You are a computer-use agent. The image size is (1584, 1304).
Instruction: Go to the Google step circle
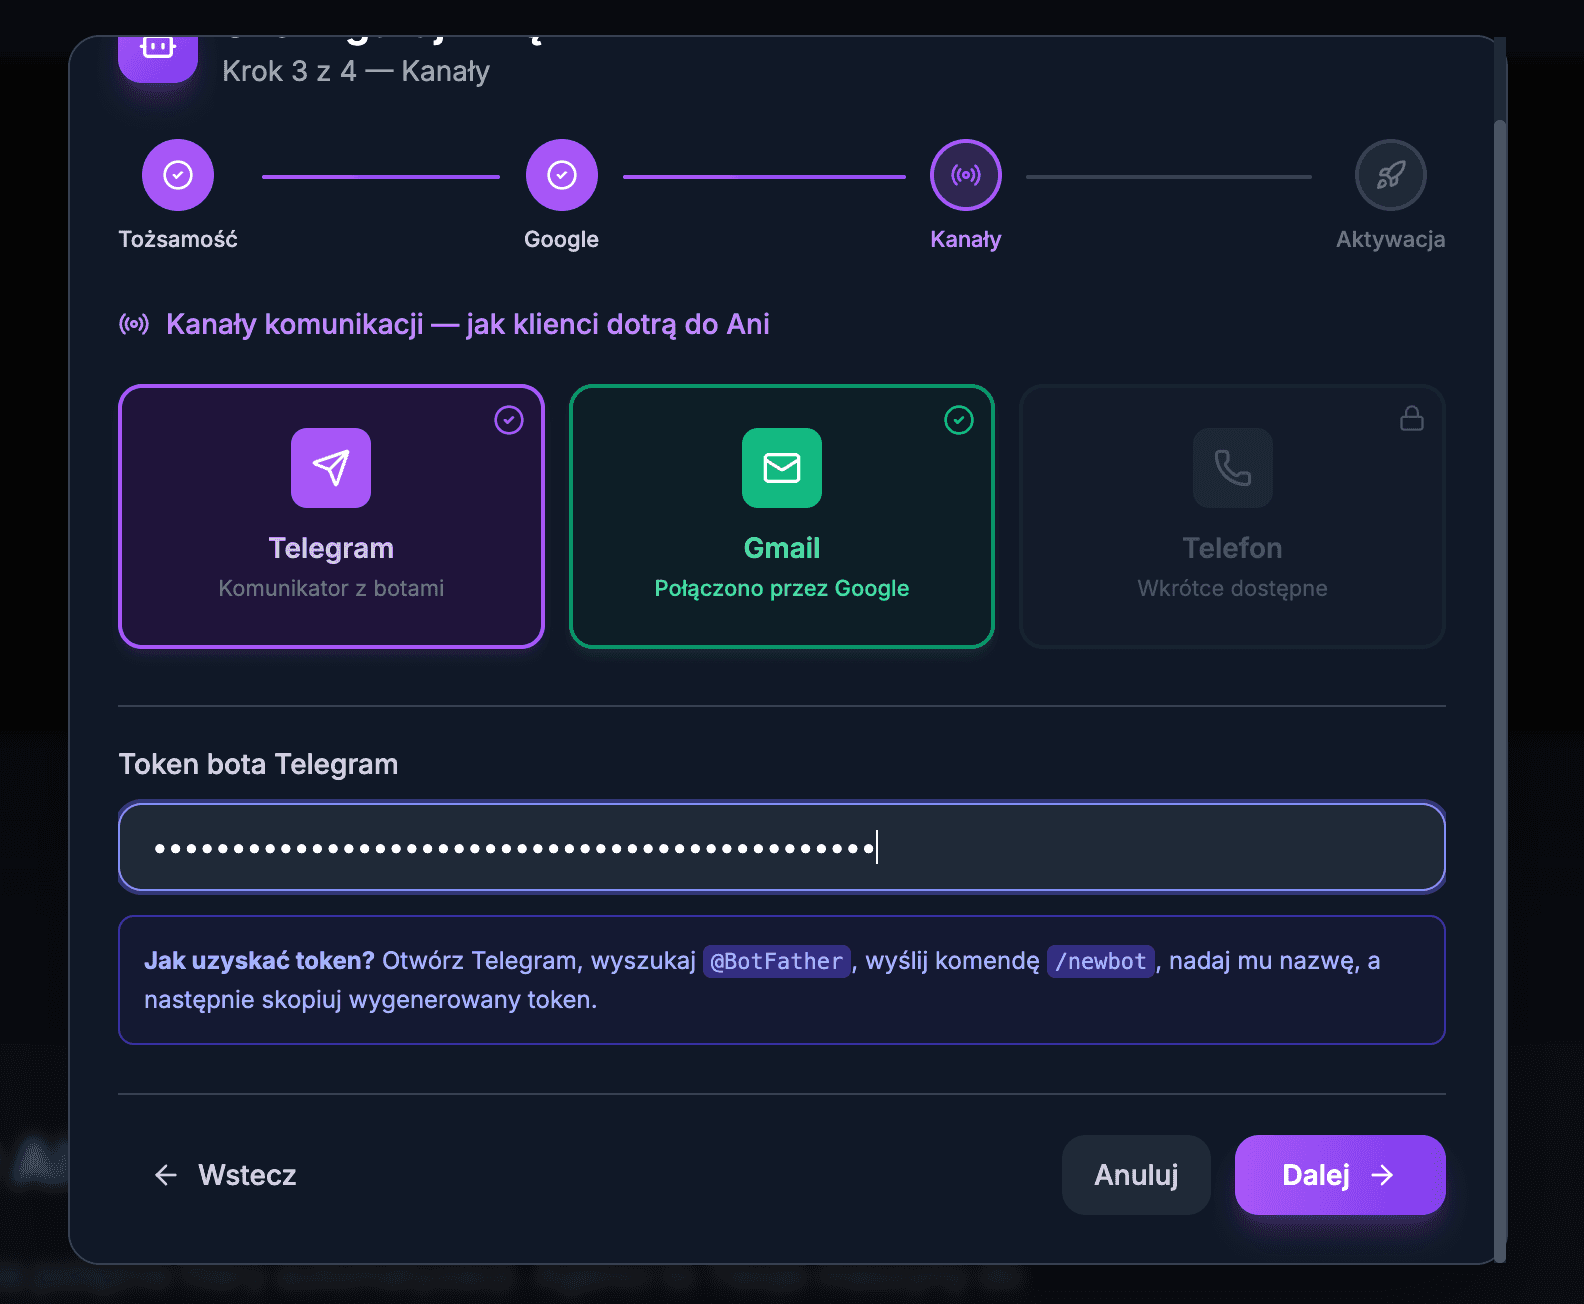562,175
